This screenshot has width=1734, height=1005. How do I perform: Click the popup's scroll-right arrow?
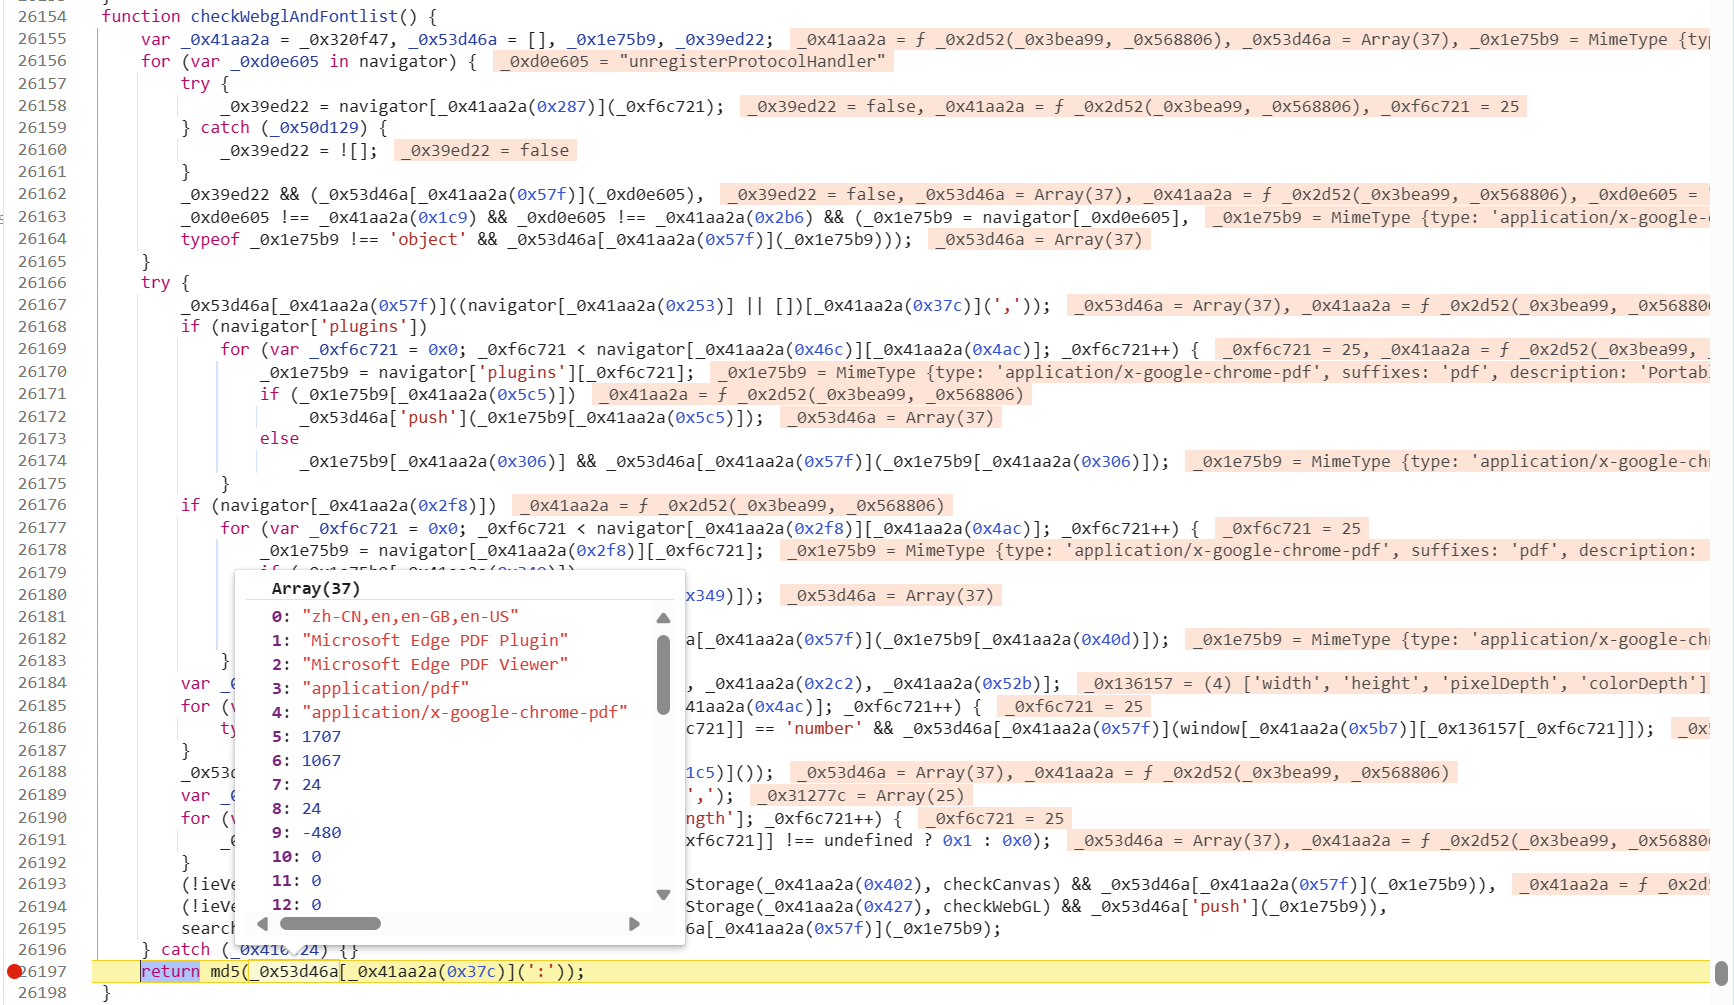pyautogui.click(x=634, y=924)
